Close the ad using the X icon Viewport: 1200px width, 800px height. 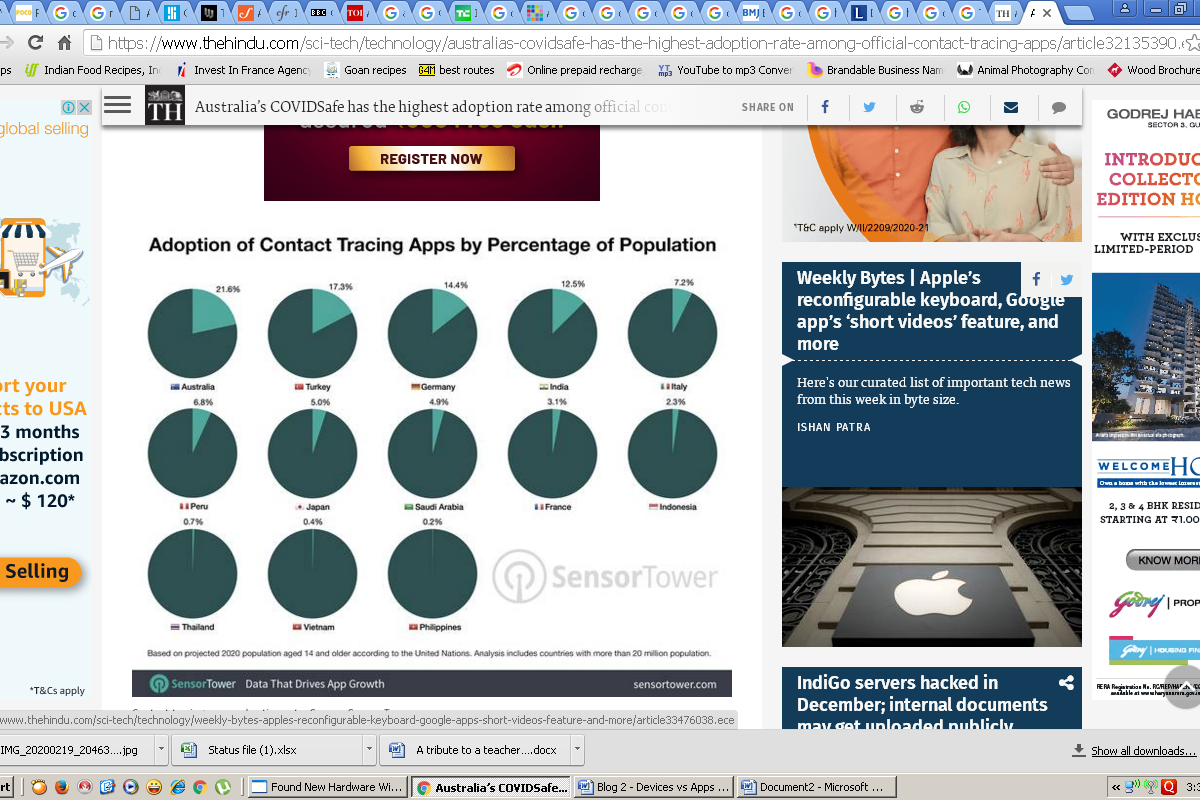(x=85, y=107)
